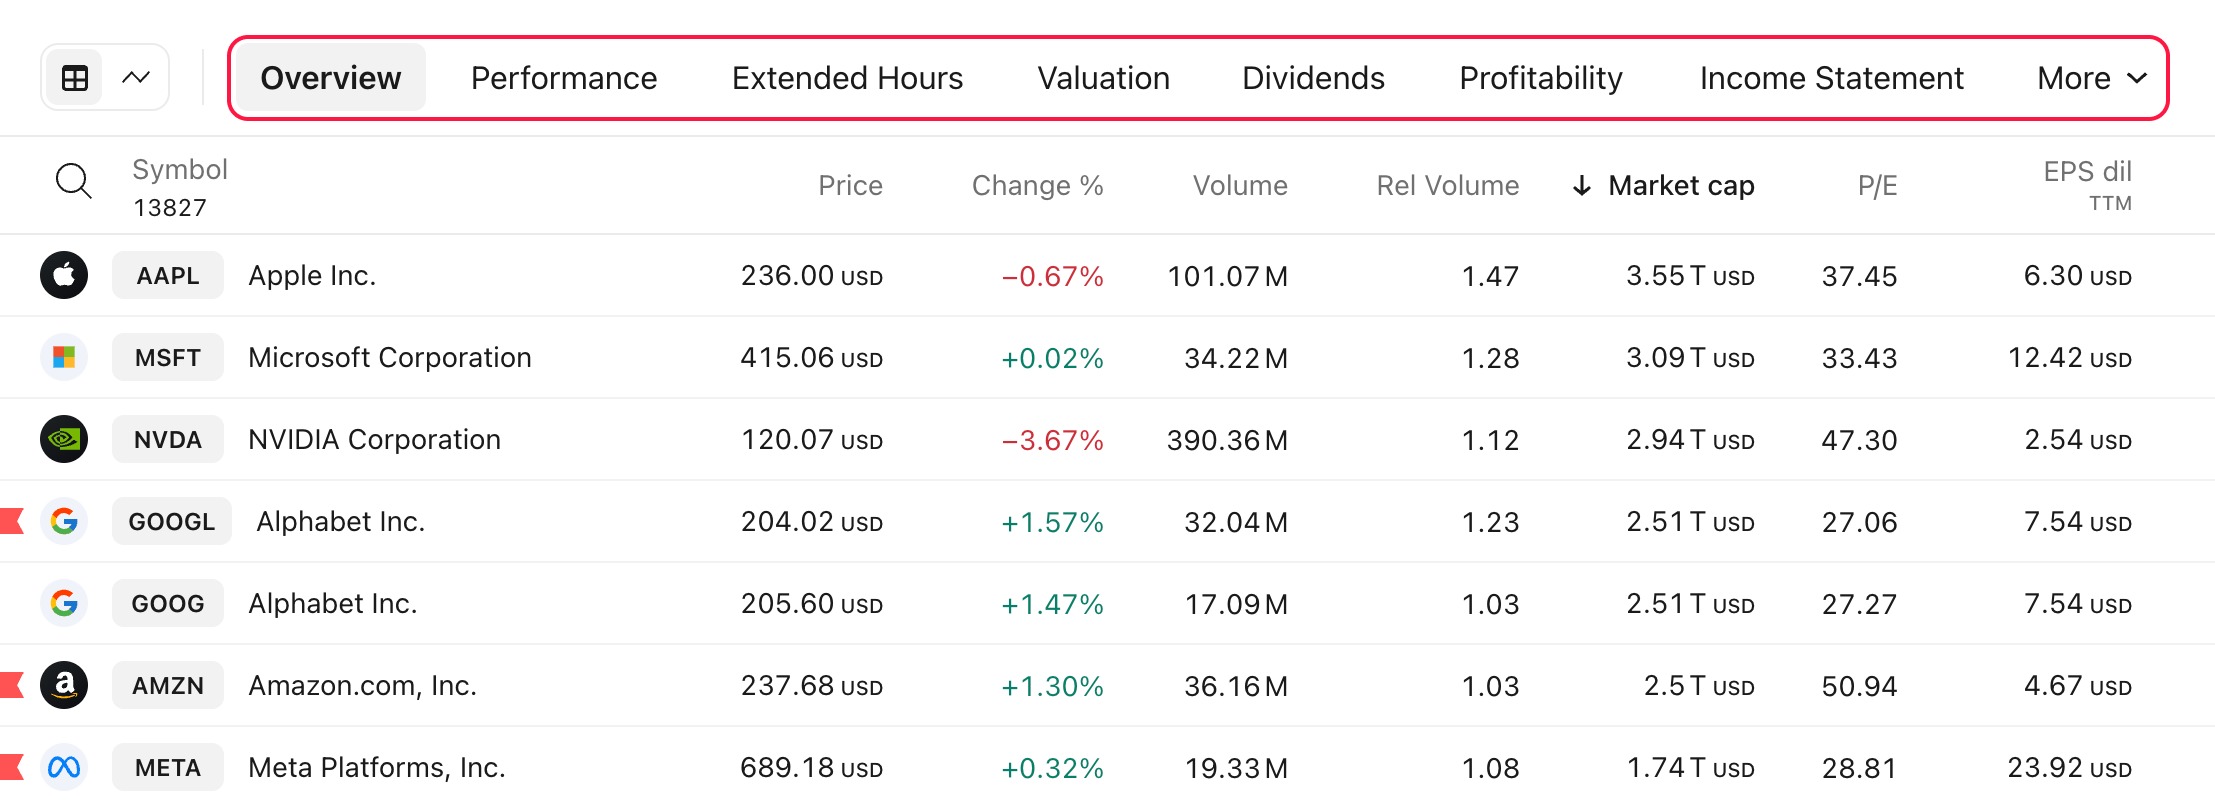This screenshot has height=806, width=2215.
Task: Sort by the Price column header
Action: tap(850, 186)
